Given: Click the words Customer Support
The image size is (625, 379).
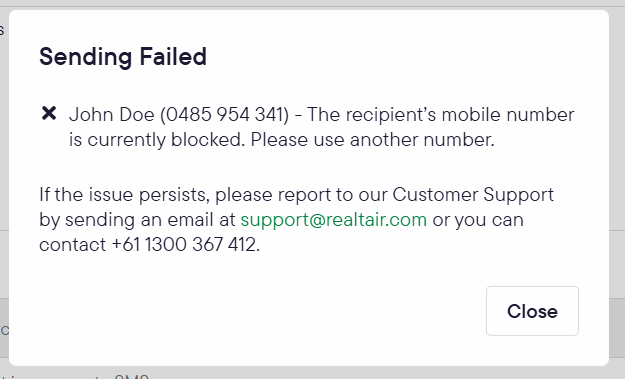Looking at the screenshot, I should tap(473, 195).
